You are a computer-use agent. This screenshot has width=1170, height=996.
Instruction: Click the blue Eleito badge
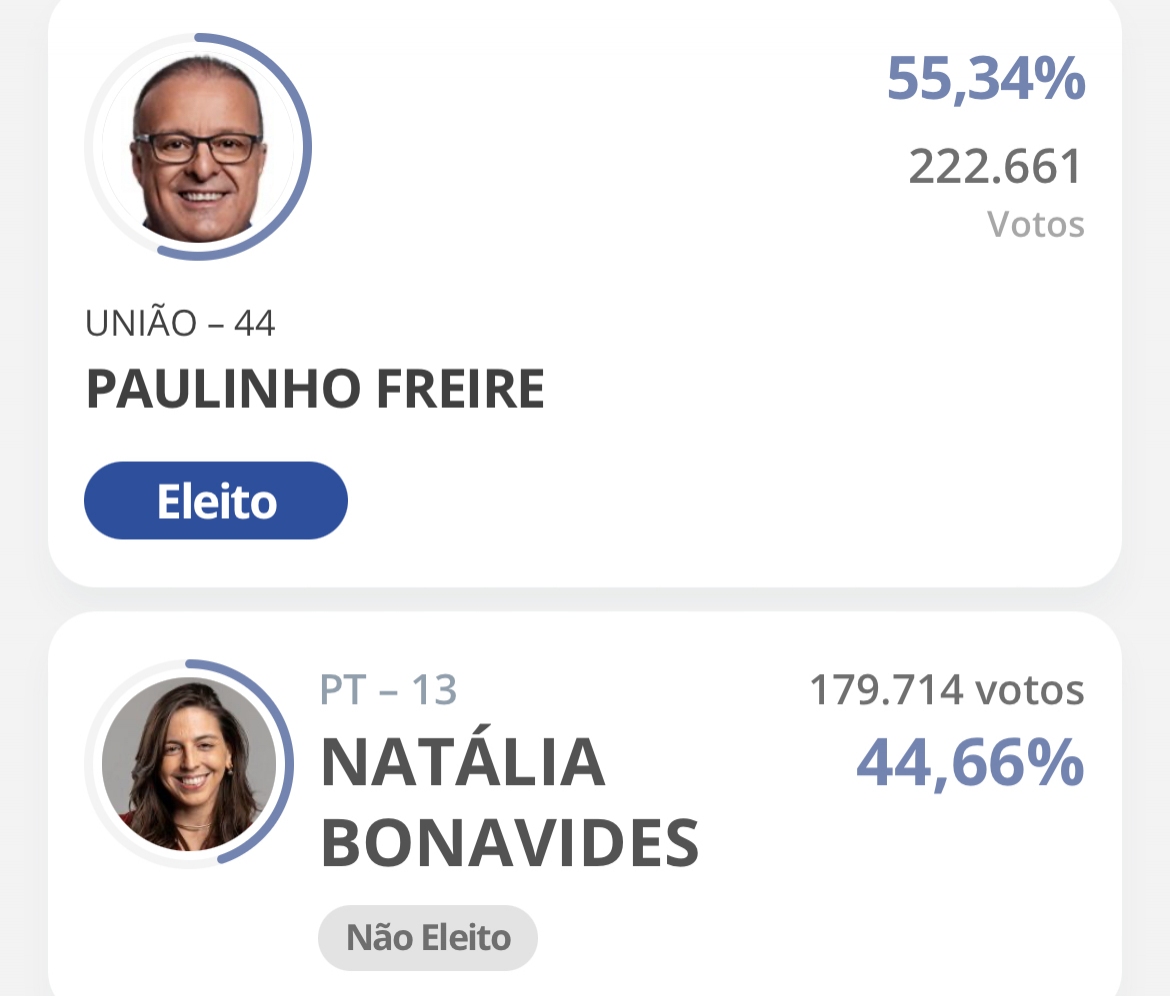pyautogui.click(x=216, y=501)
